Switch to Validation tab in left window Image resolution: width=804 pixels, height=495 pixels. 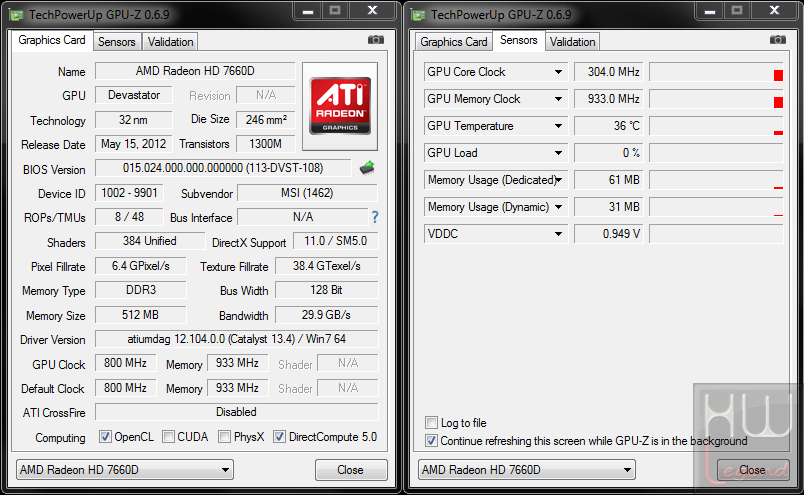click(170, 42)
